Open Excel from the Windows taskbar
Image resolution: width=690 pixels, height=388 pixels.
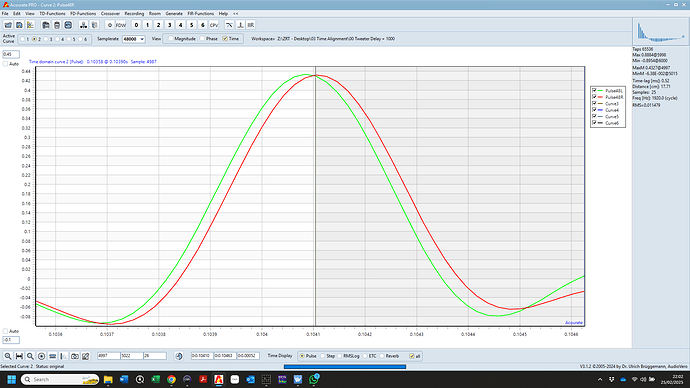coord(155,379)
